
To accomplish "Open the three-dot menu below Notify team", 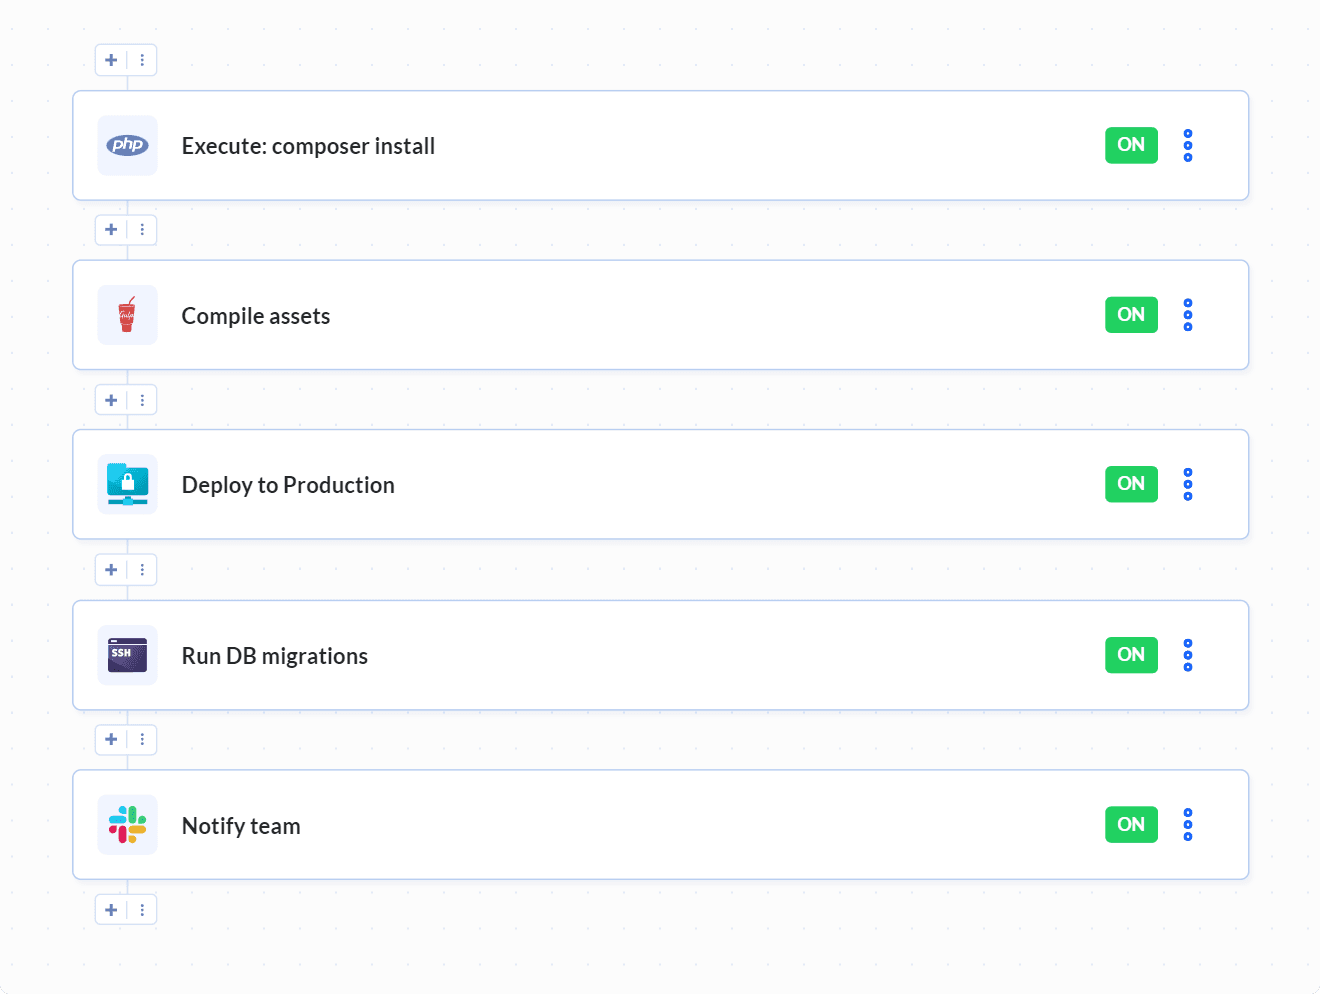I will tap(142, 909).
